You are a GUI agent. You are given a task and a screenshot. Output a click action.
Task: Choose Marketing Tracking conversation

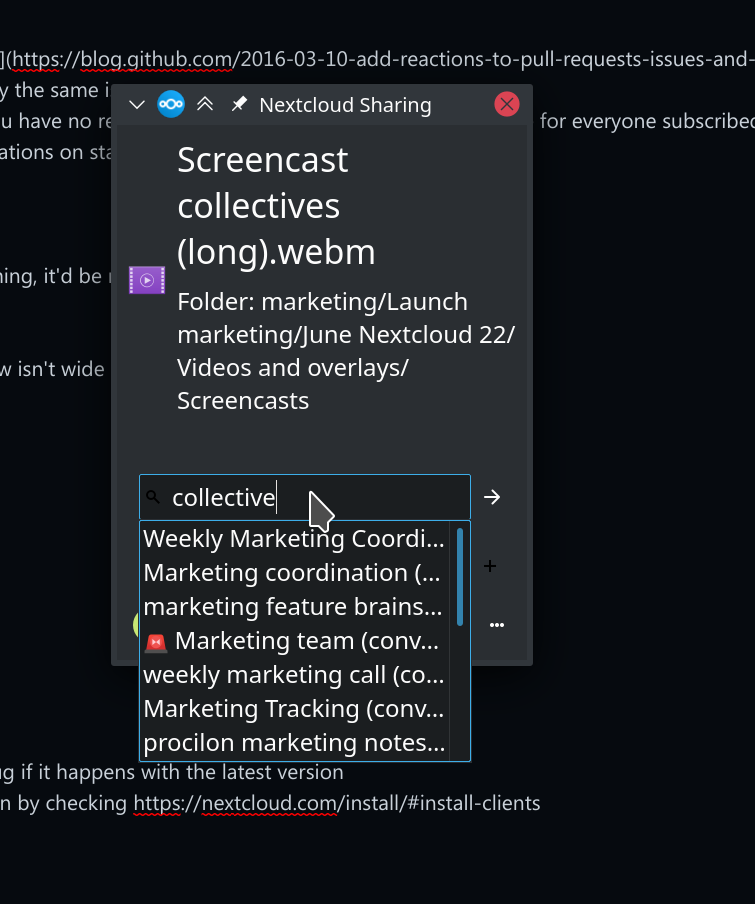[294, 709]
